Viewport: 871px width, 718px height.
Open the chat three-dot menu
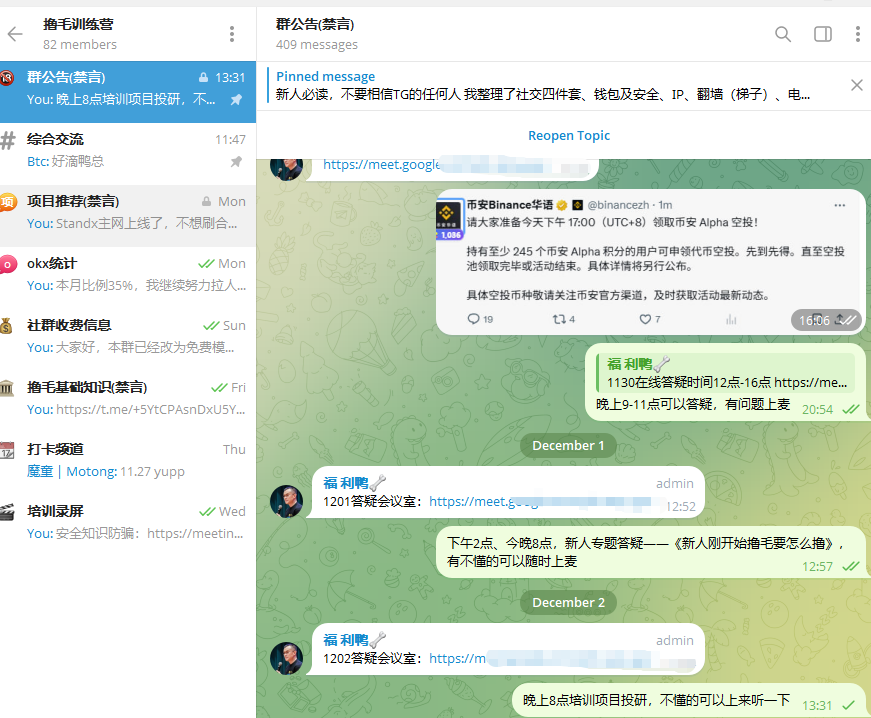pyautogui.click(x=858, y=33)
